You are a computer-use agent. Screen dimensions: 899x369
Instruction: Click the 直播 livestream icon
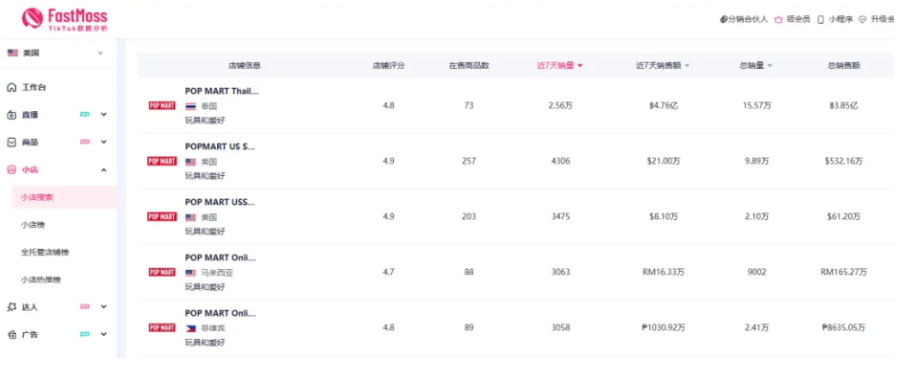pos(11,115)
